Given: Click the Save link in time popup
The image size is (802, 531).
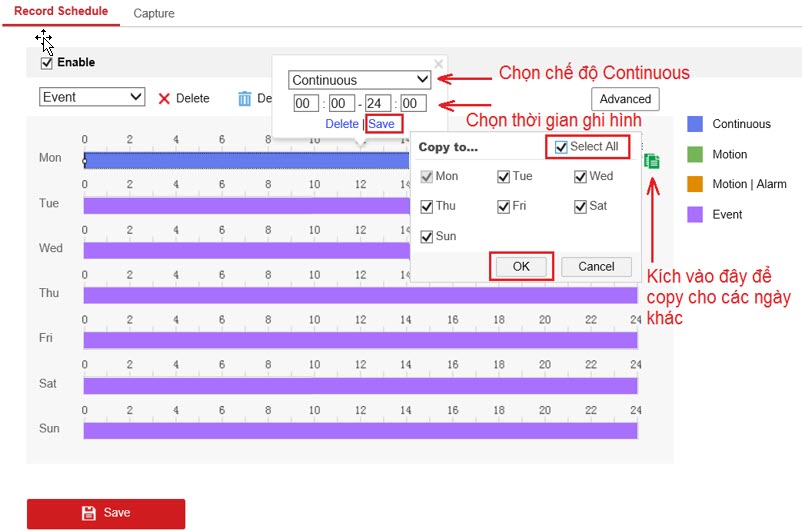Looking at the screenshot, I should point(381,124).
